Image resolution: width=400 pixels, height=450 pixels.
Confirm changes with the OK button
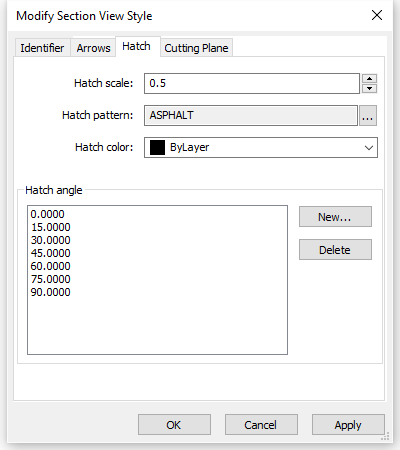(174, 425)
